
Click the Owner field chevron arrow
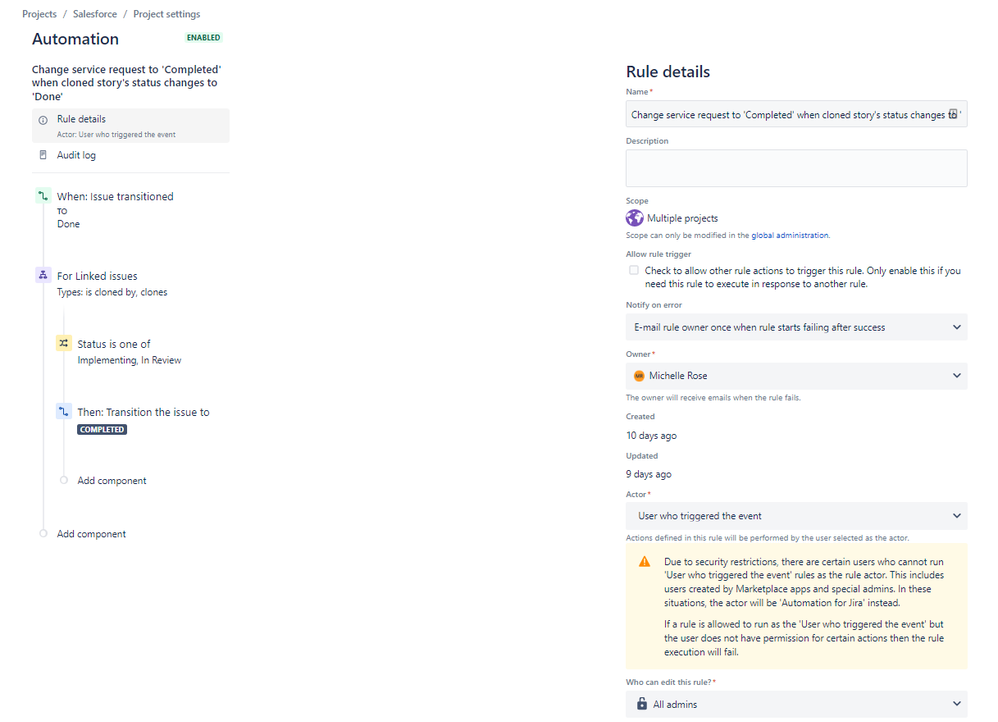[x=957, y=376]
